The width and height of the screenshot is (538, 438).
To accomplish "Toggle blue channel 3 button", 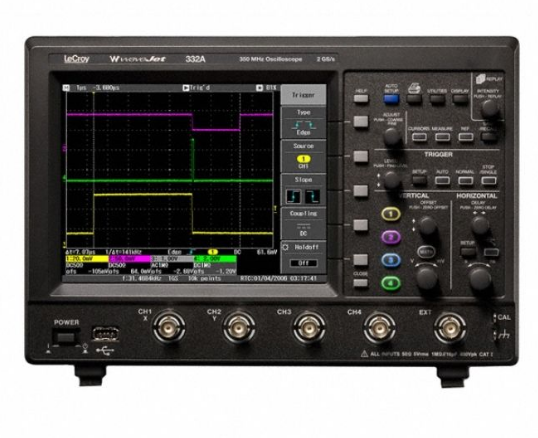I will tap(391, 260).
